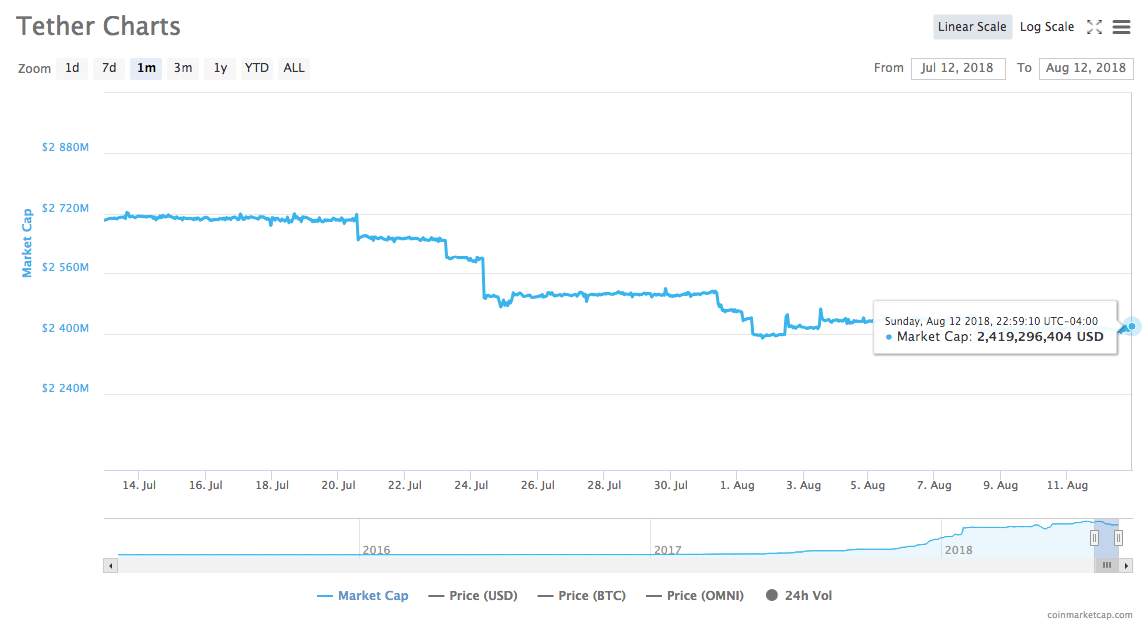Click the navigator left range handle
Image resolution: width=1148 pixels, height=625 pixels.
pos(1094,537)
